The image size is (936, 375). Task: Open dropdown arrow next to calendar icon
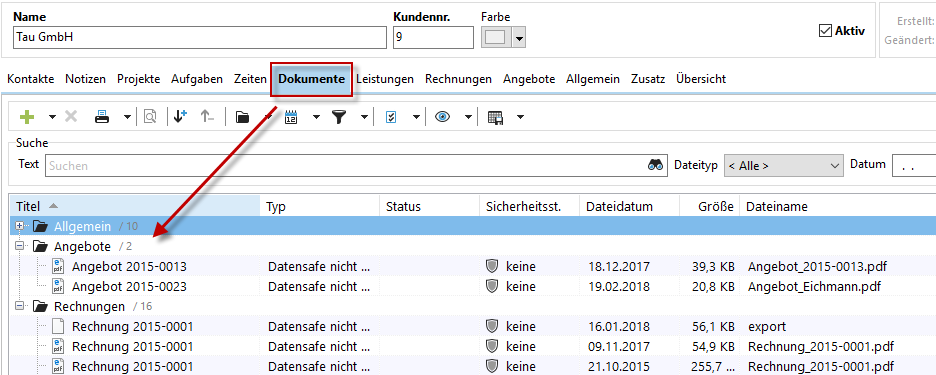(316, 117)
